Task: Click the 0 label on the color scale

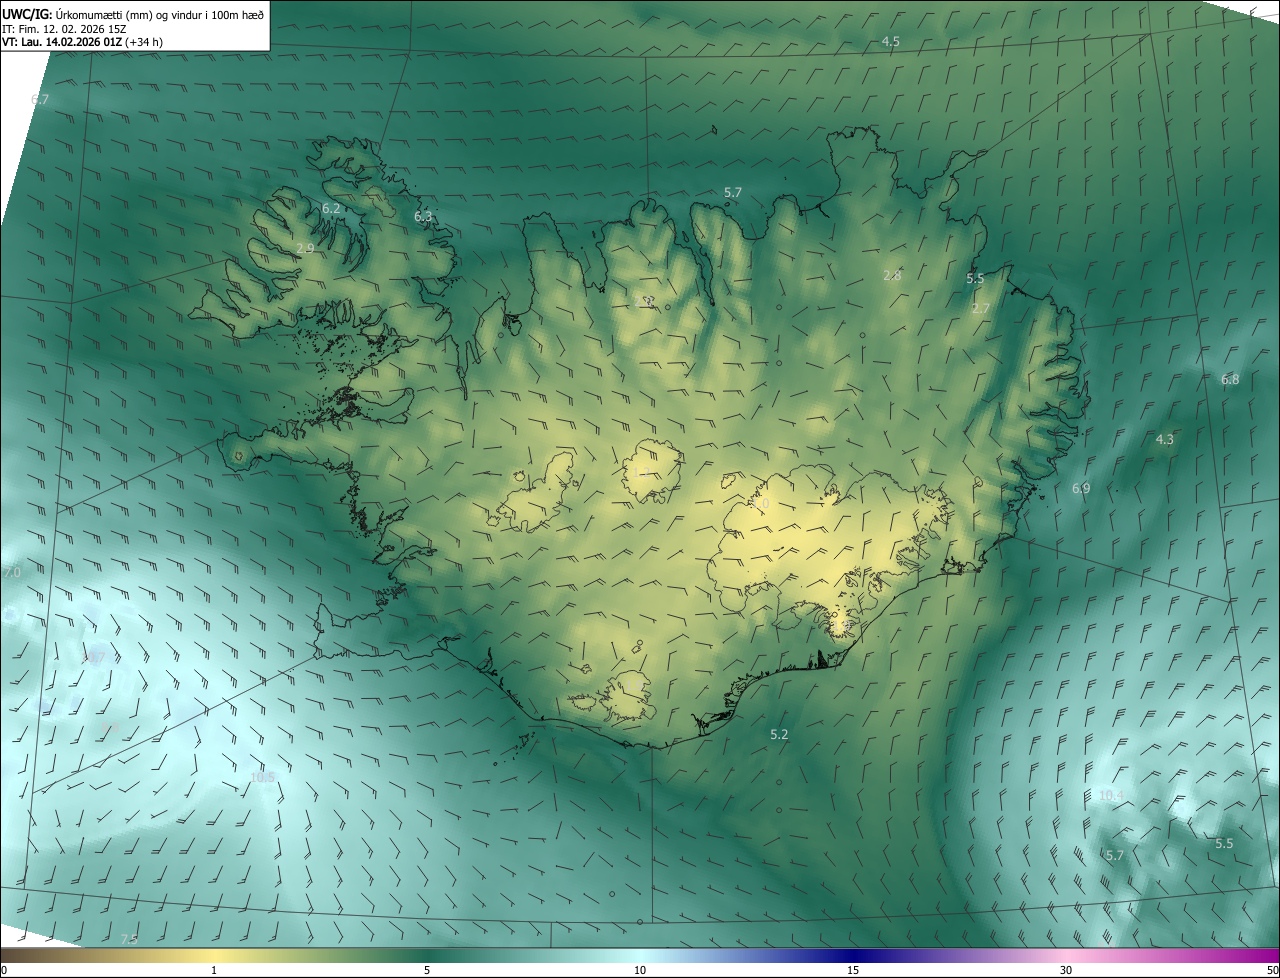Action: tap(4, 970)
